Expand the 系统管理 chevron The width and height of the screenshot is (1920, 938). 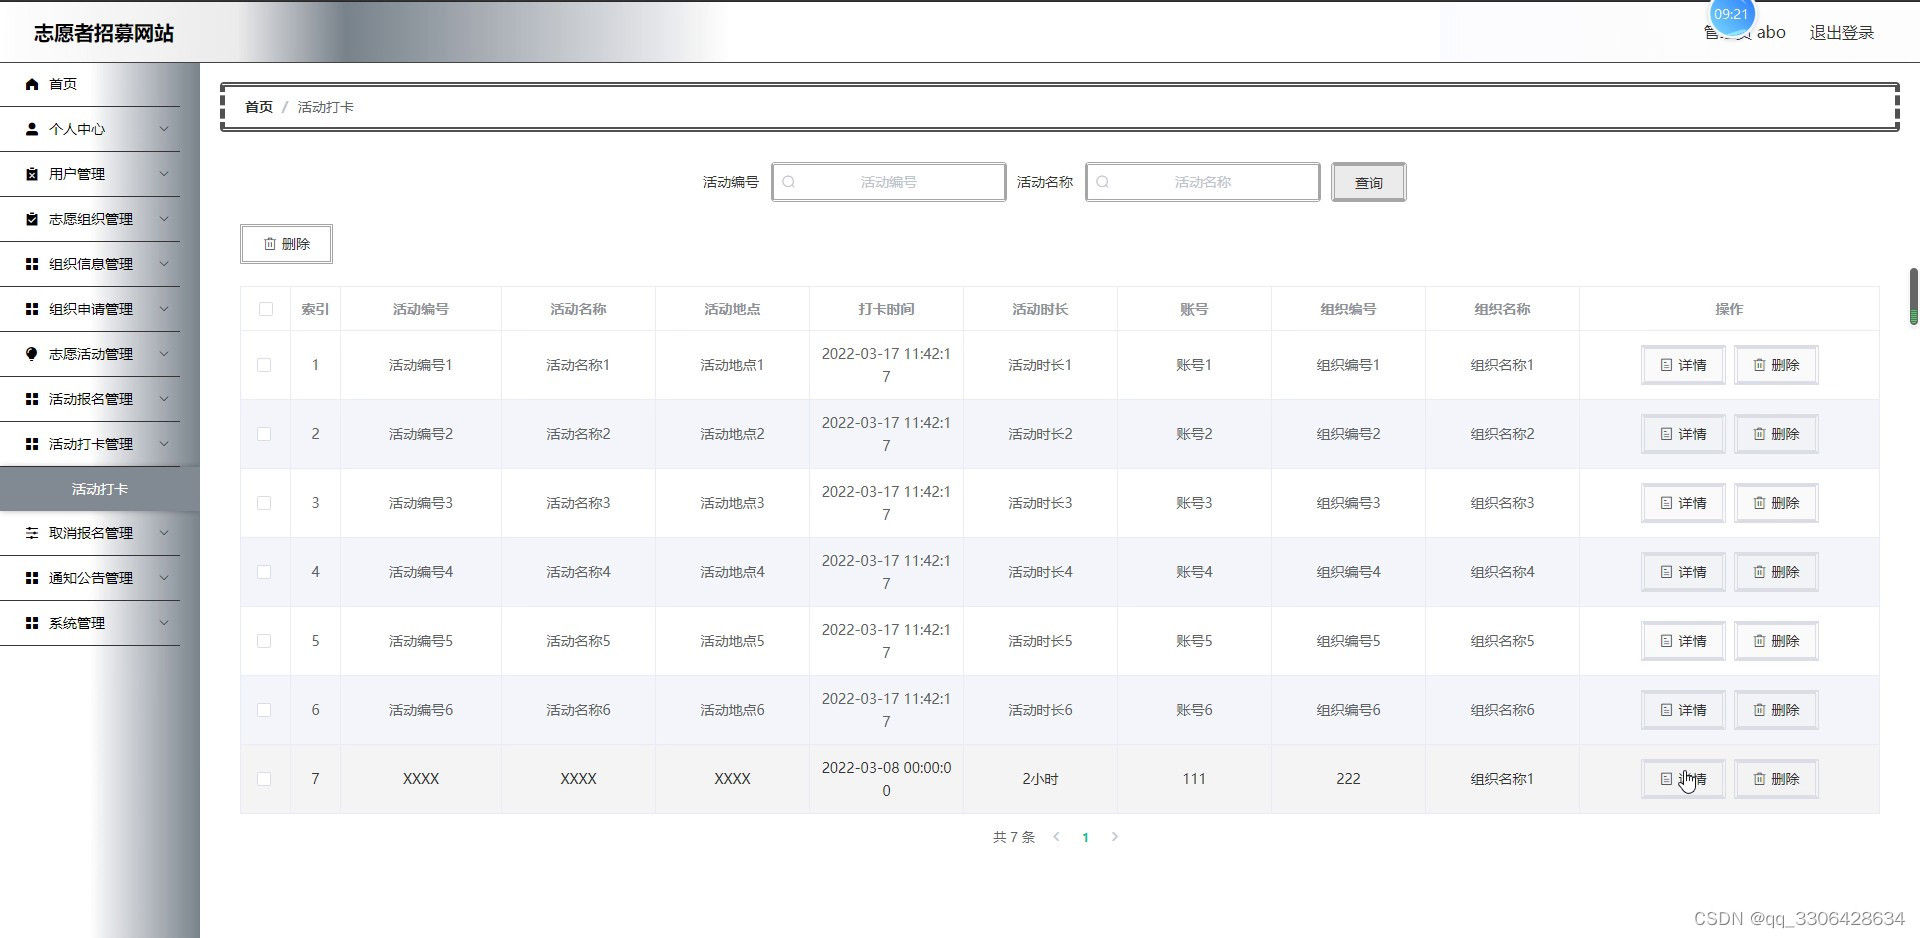(x=164, y=623)
